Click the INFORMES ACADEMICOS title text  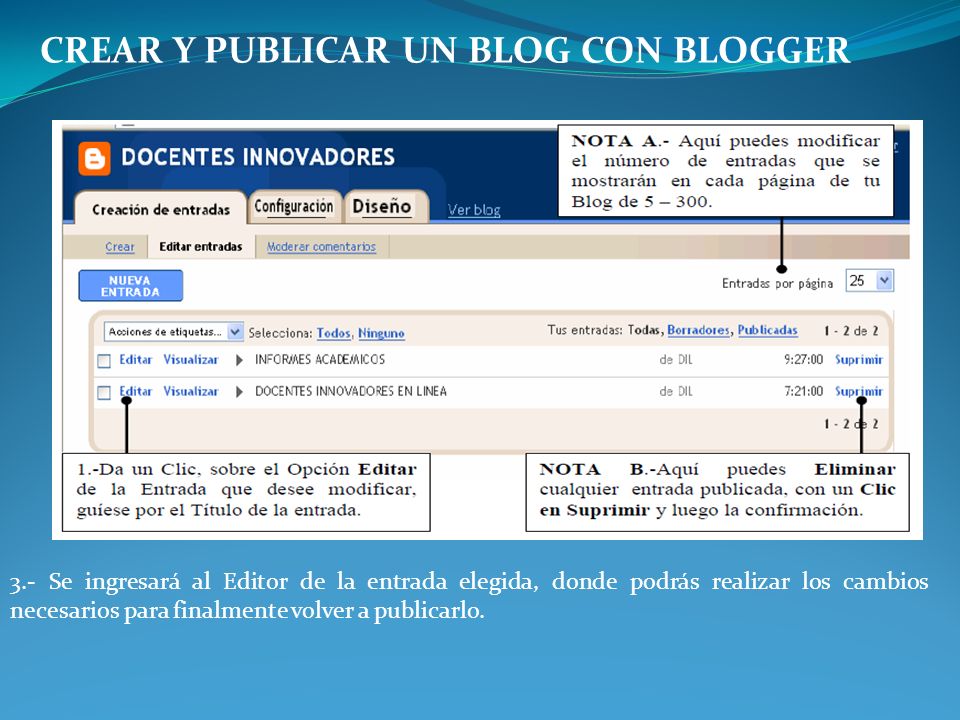[320, 359]
